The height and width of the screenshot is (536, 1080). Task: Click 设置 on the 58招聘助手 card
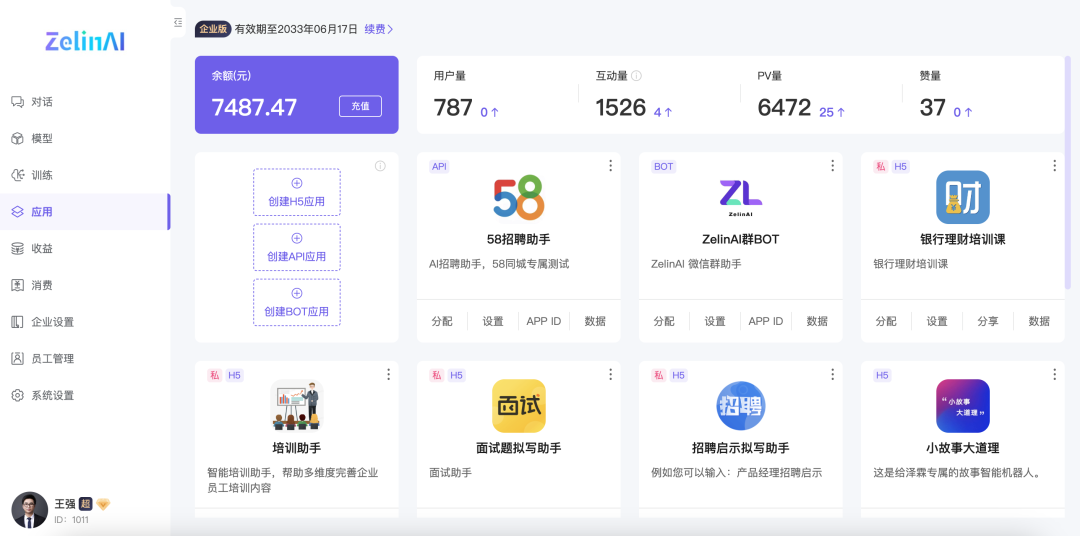pyautogui.click(x=493, y=321)
